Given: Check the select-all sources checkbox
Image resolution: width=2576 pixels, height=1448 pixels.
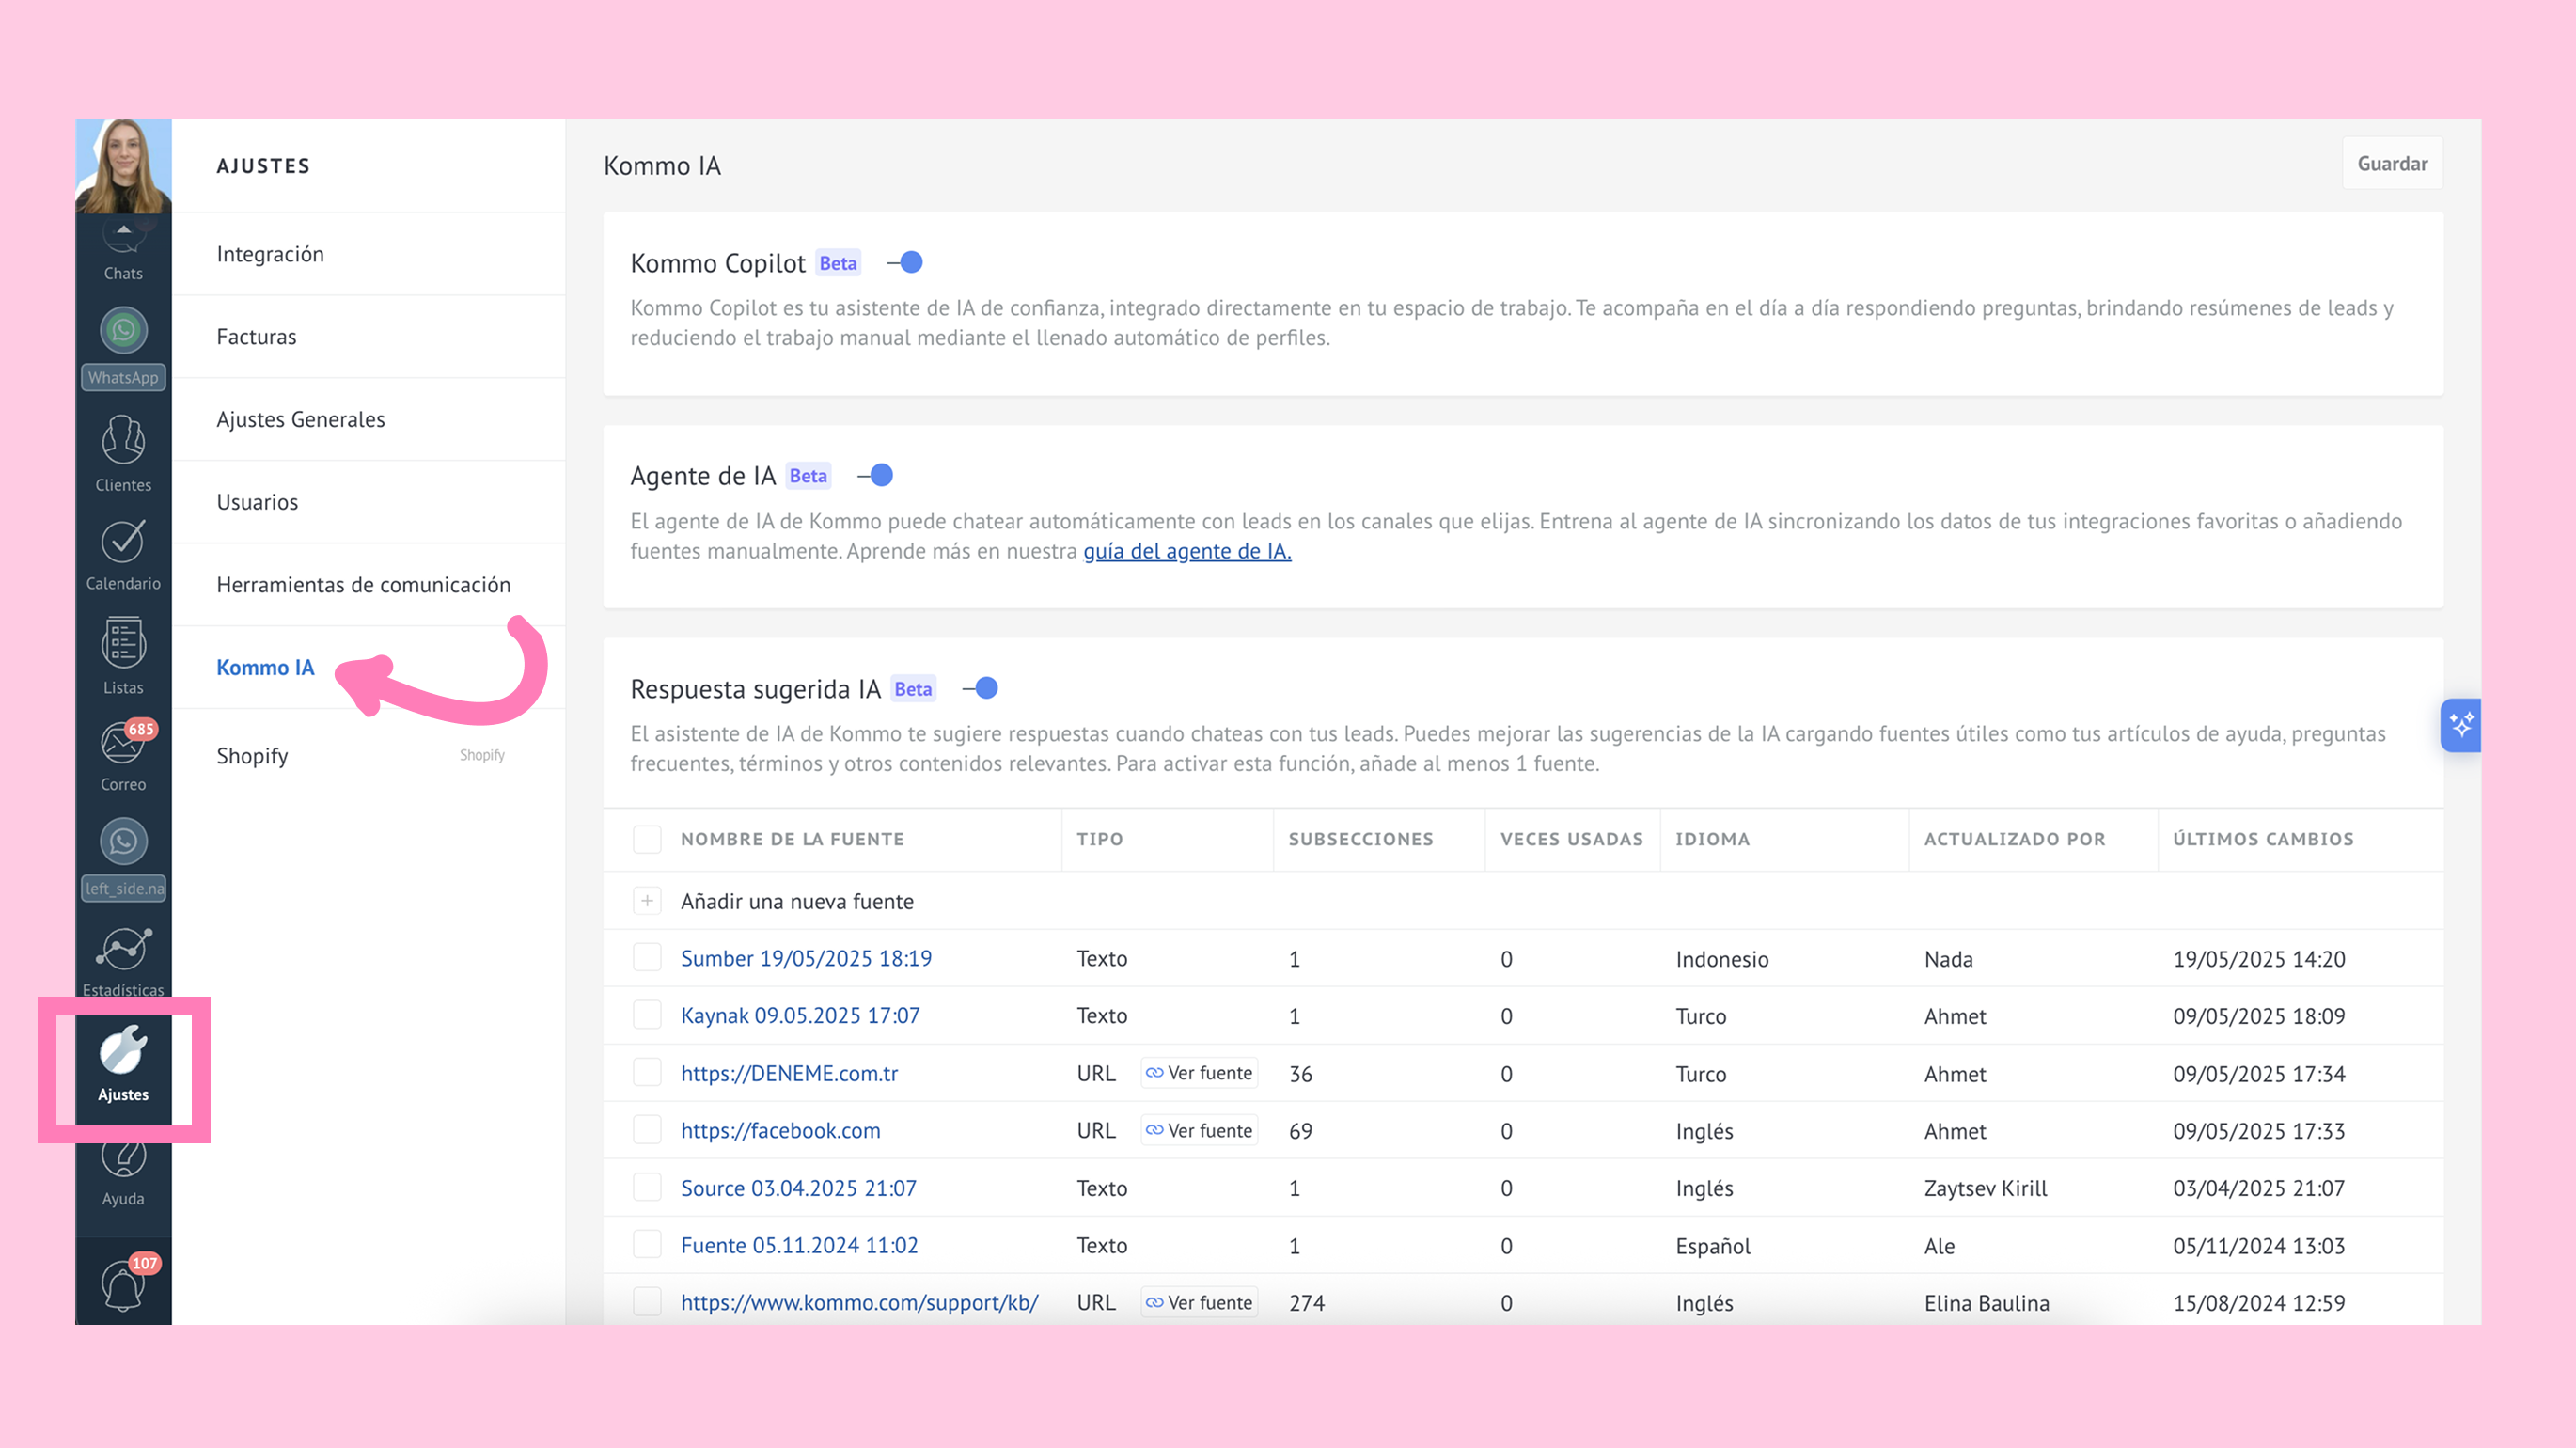Looking at the screenshot, I should tap(647, 839).
